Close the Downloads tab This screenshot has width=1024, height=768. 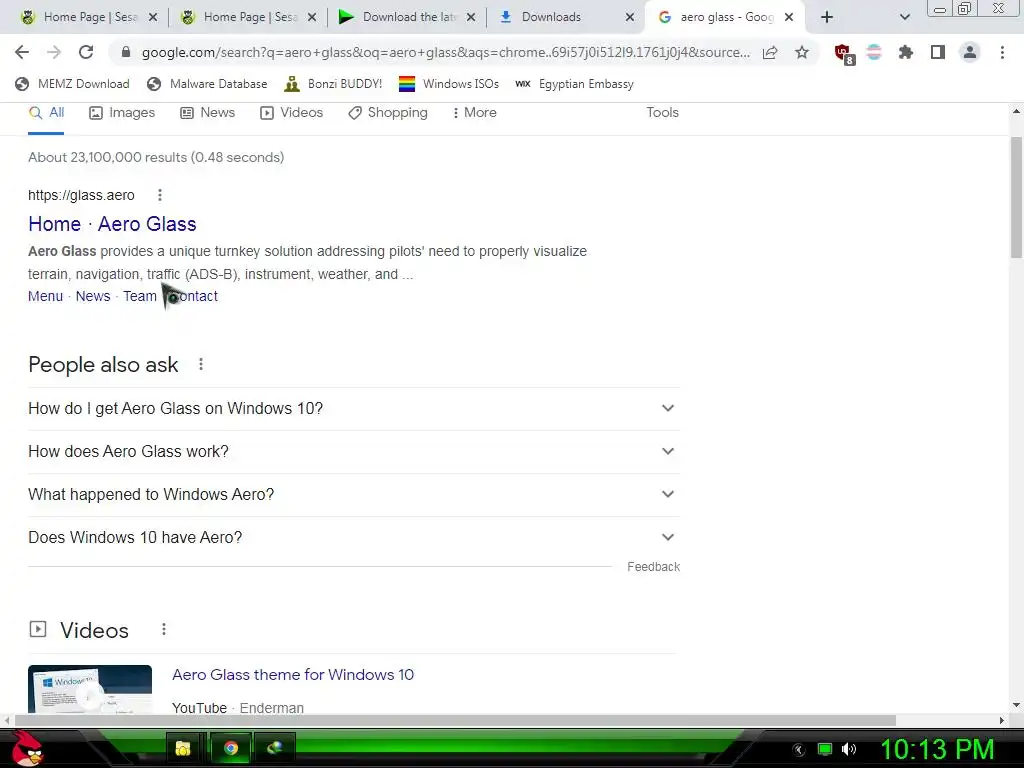[630, 17]
